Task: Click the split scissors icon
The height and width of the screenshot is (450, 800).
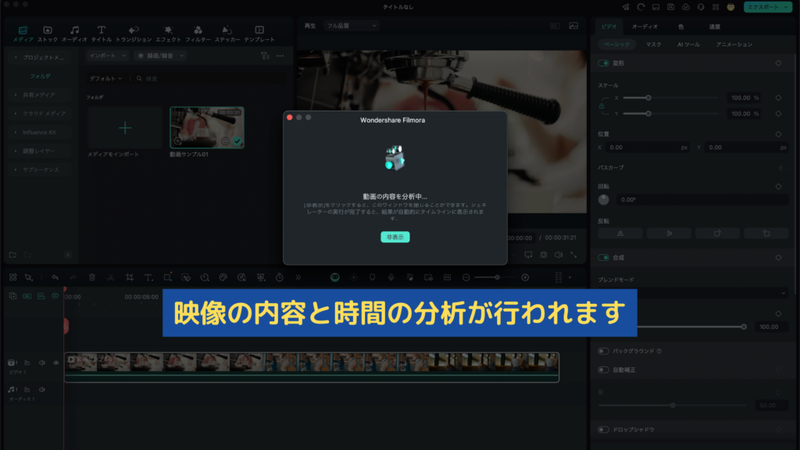Action: (111, 278)
